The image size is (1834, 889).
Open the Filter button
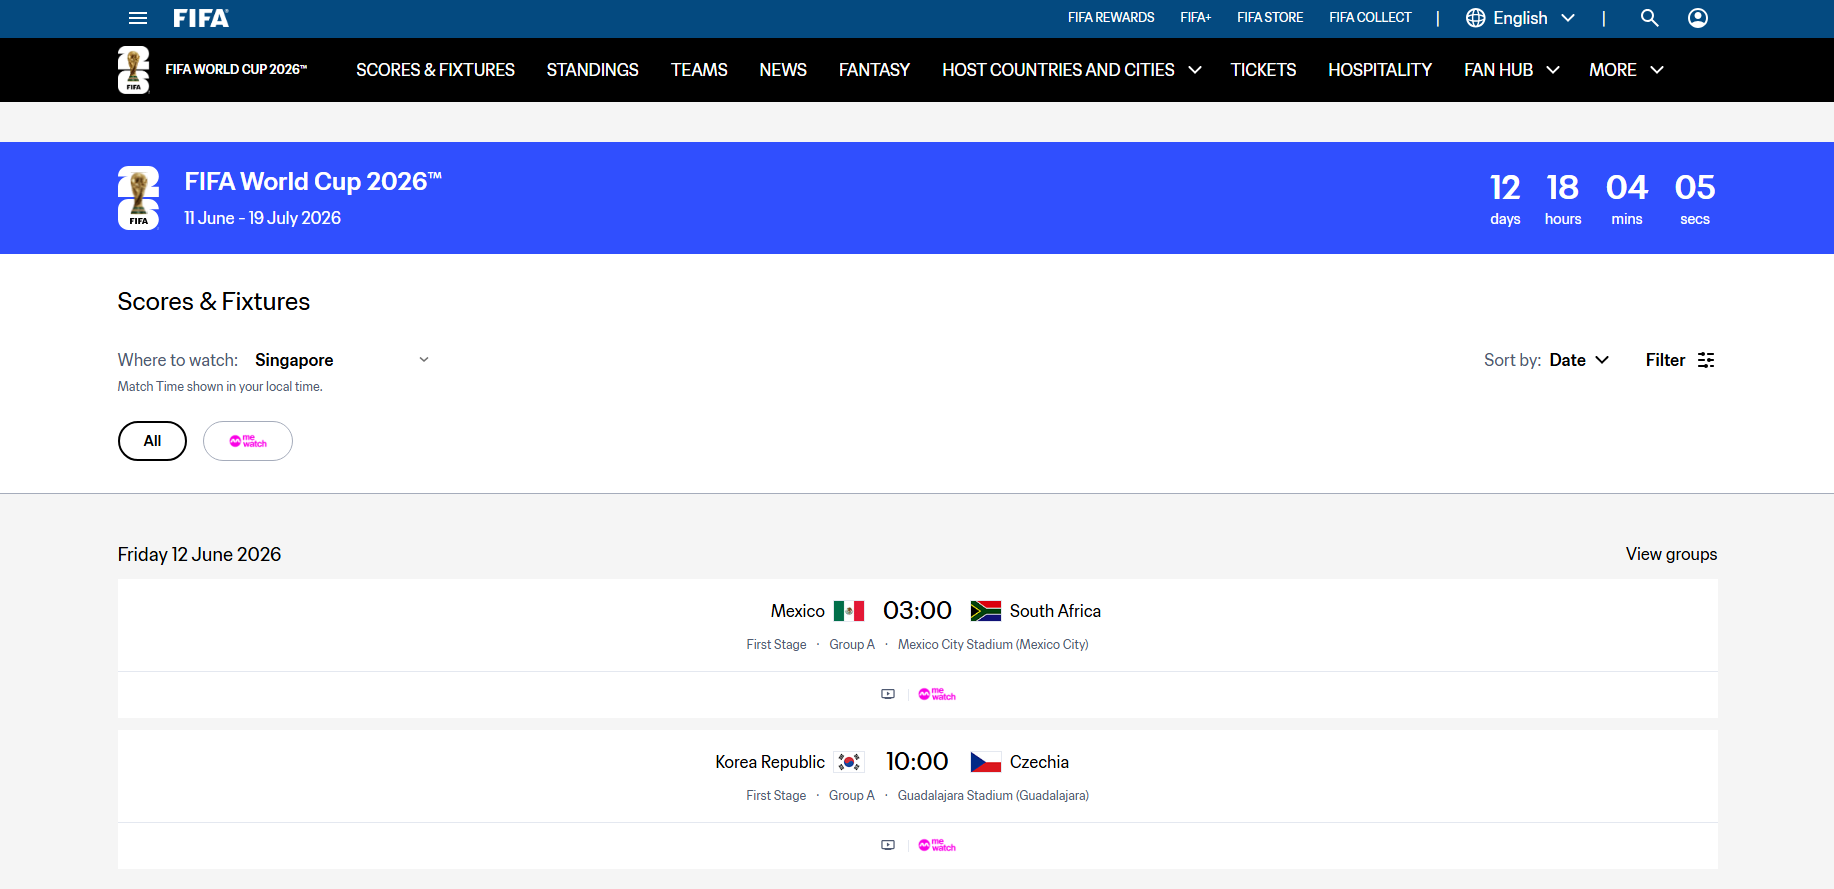[x=1680, y=360]
